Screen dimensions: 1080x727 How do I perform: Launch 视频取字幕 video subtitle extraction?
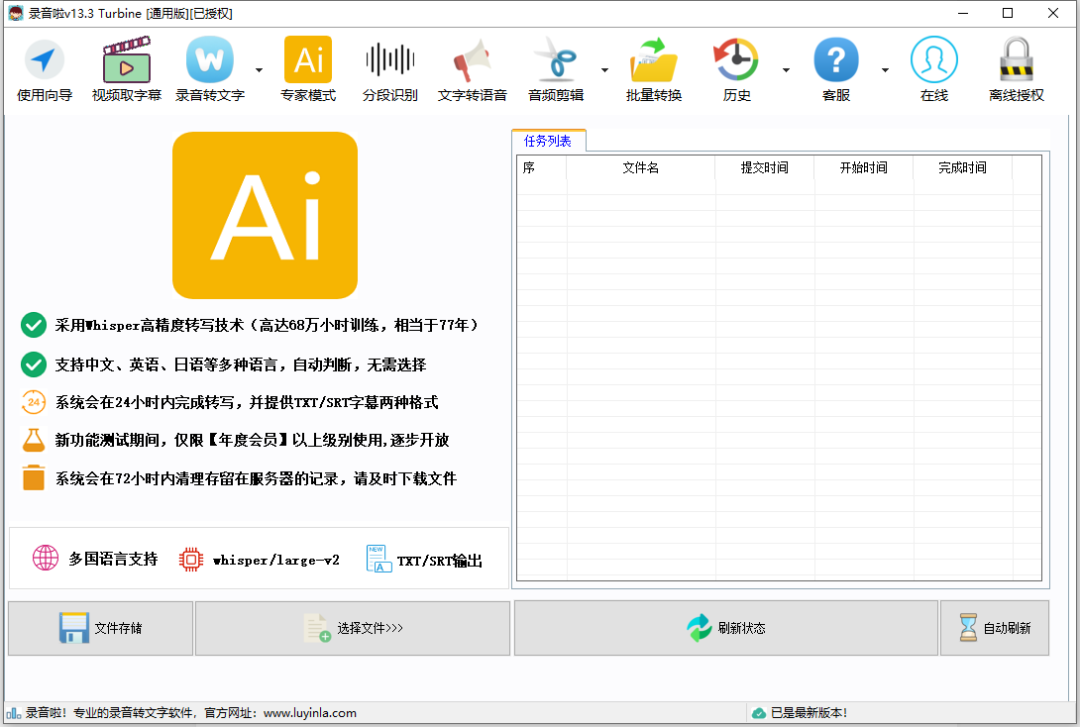(126, 70)
